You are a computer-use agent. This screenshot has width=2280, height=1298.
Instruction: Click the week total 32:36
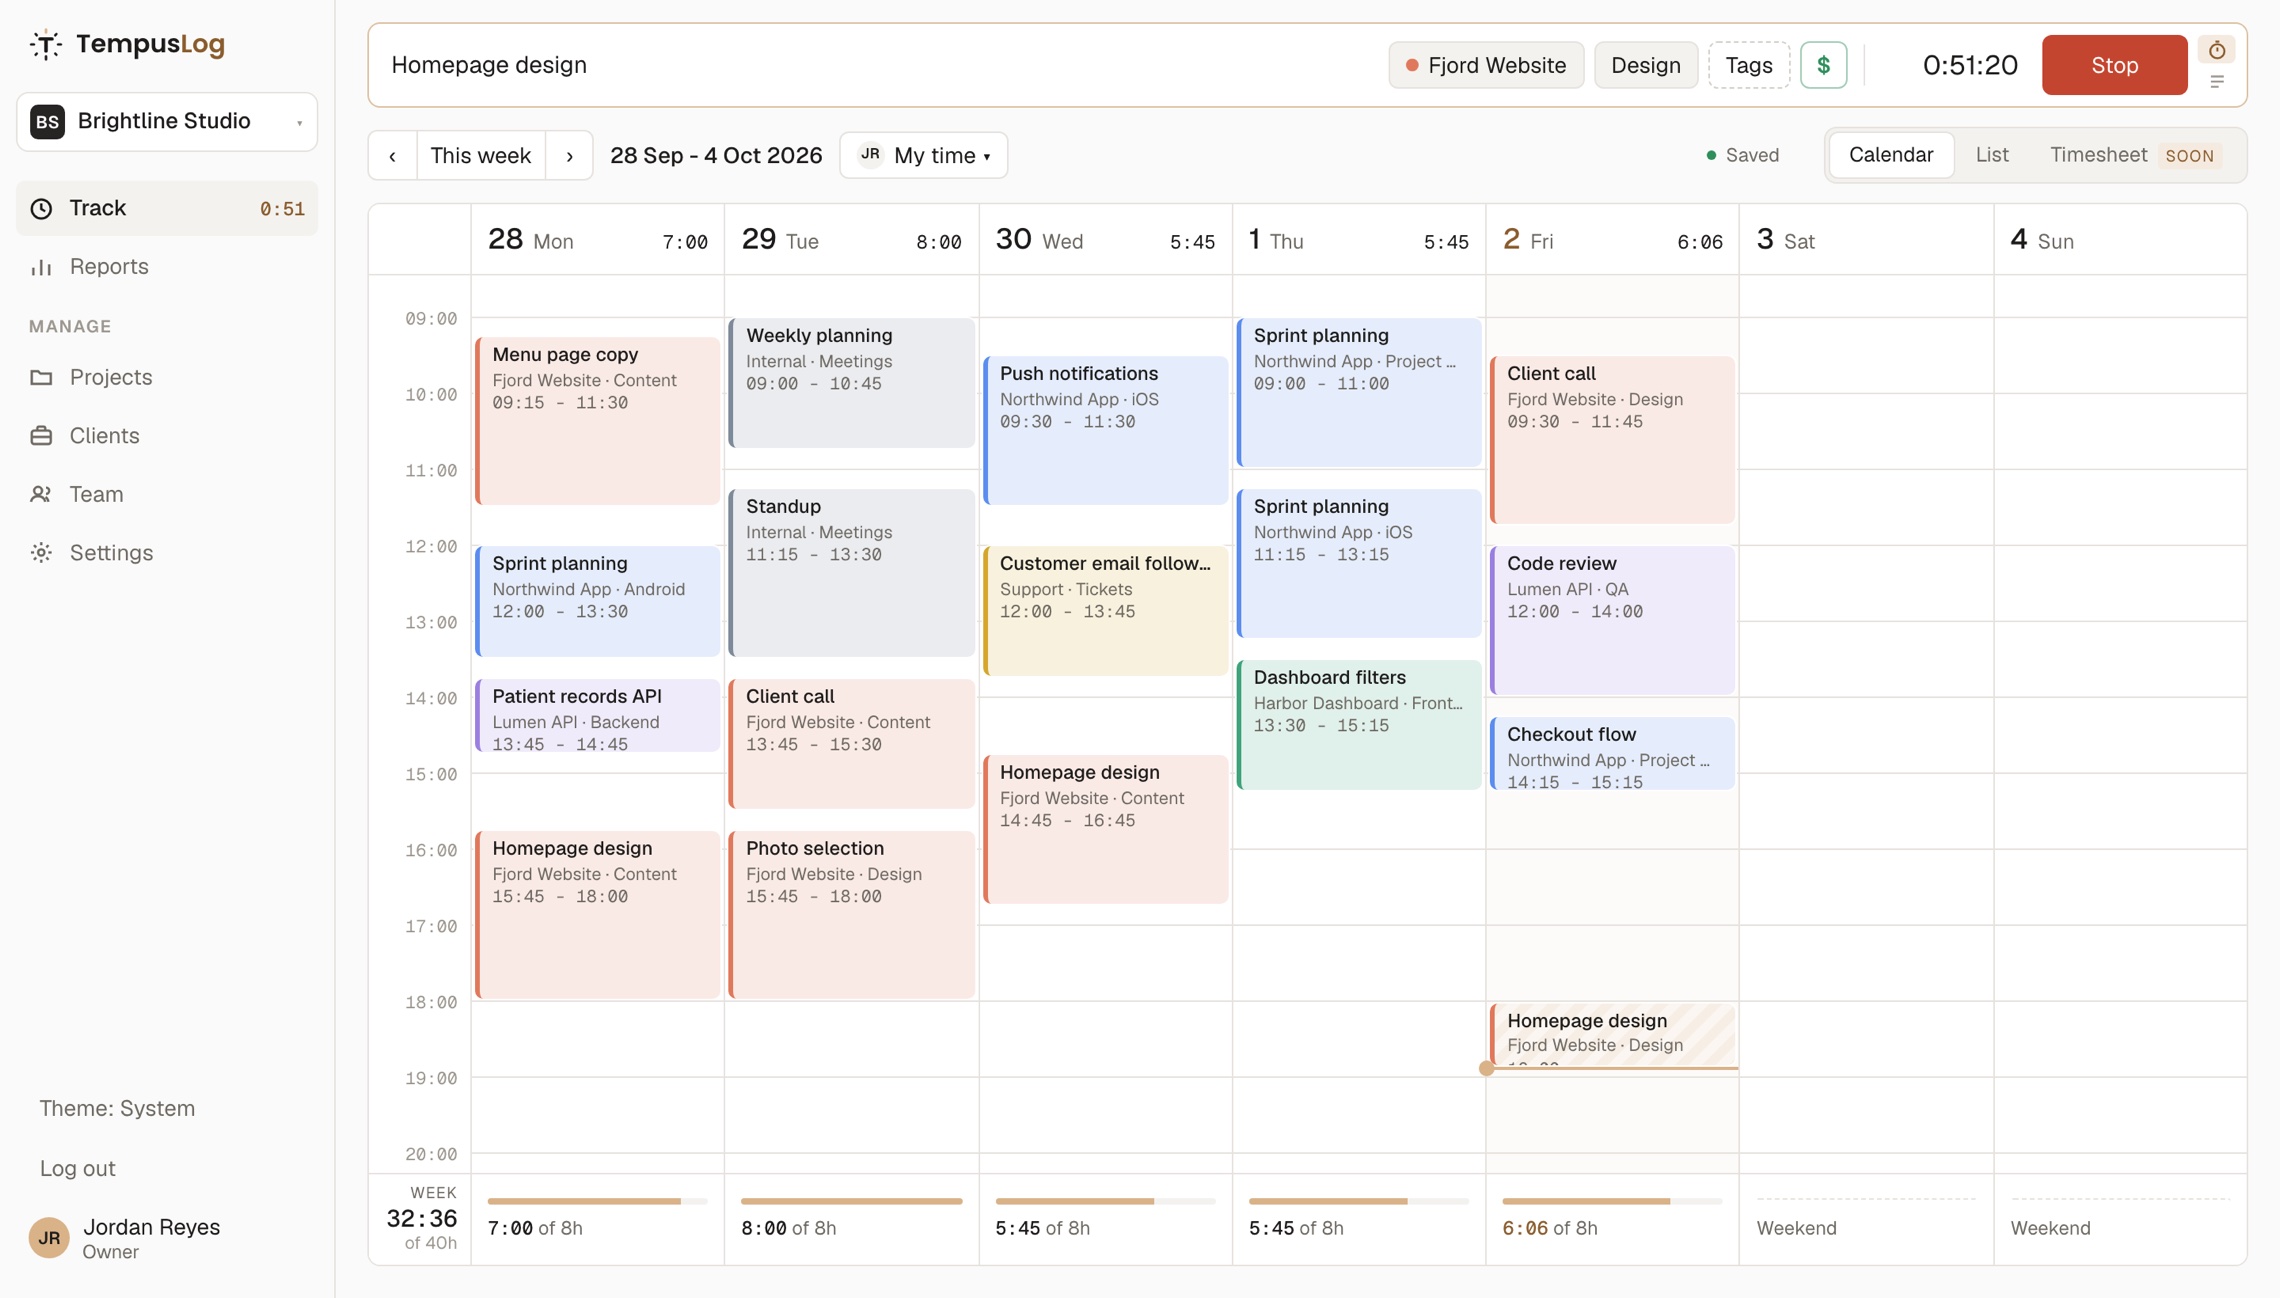click(x=422, y=1219)
